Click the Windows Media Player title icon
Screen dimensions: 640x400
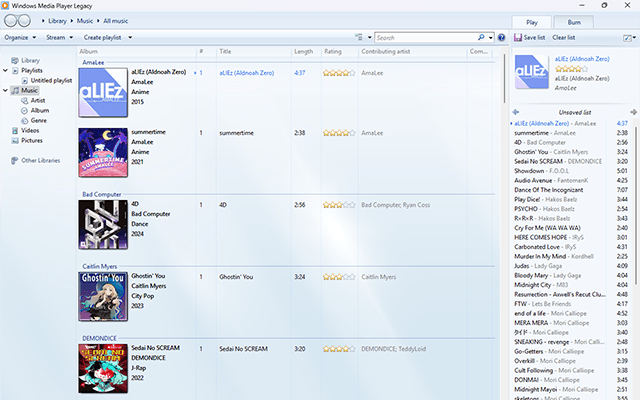click(x=5, y=5)
